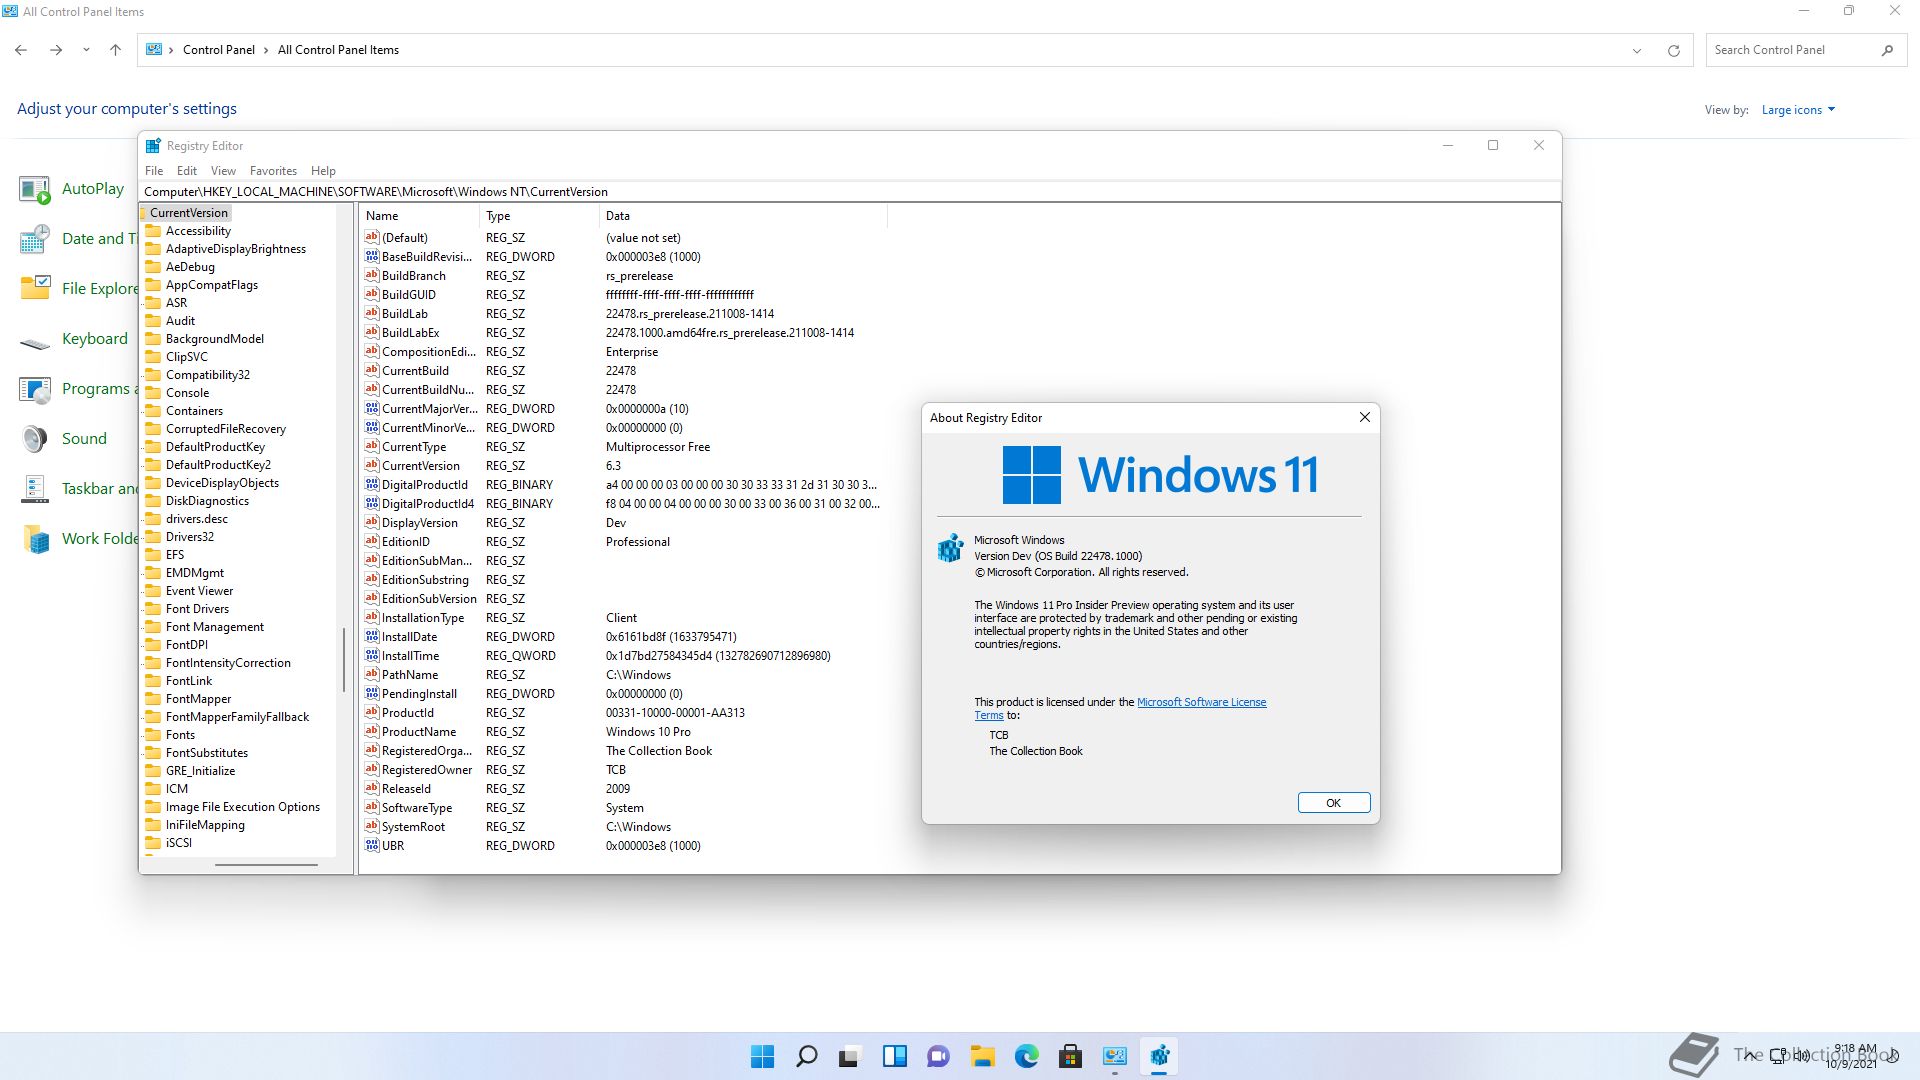
Task: Expand Control Panel breadcrumb chevron
Action: [x=171, y=50]
